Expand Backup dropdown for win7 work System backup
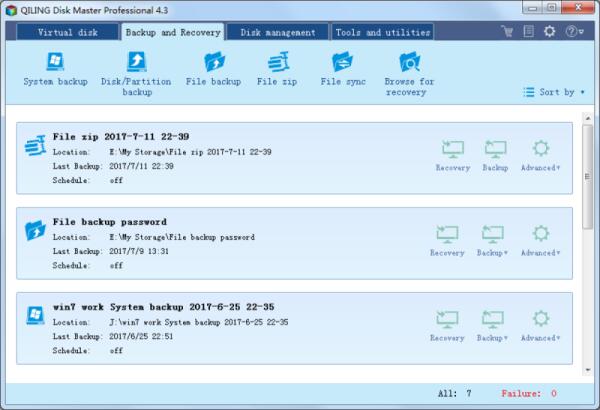 tap(494, 324)
